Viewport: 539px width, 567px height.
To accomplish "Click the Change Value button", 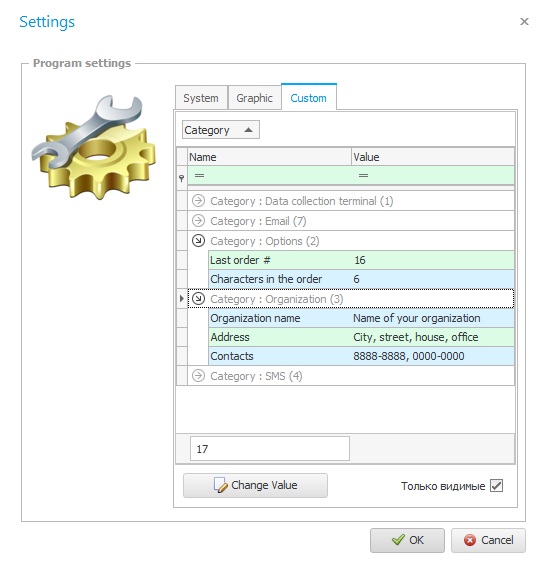I will 255,485.
